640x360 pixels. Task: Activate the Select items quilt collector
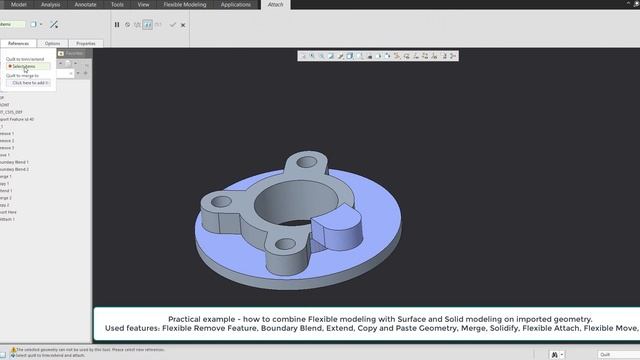point(28,66)
